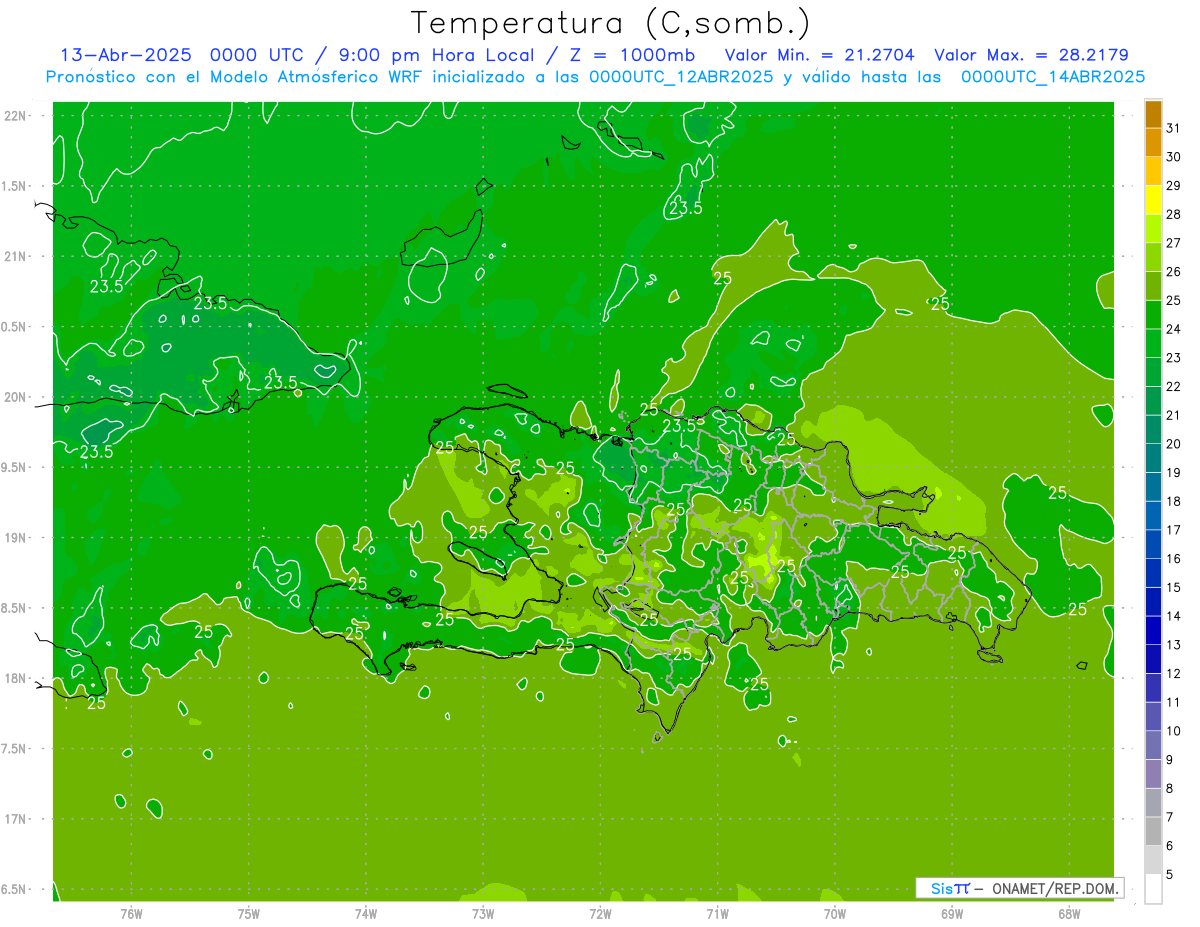Click the "70W" longitude axis label
Image resolution: width=1200 pixels, height=927 pixels.
tap(835, 913)
